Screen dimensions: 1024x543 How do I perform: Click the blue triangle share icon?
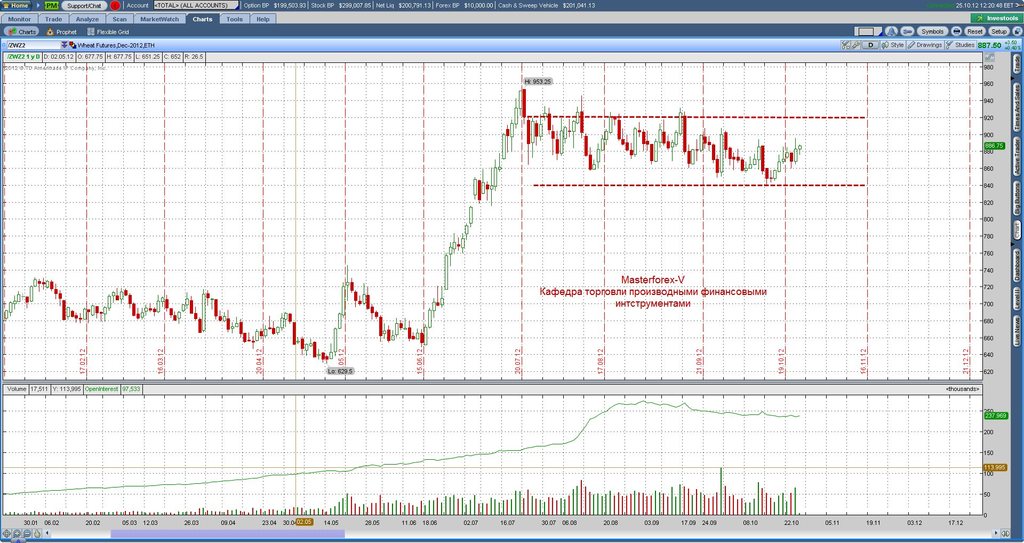892,31
